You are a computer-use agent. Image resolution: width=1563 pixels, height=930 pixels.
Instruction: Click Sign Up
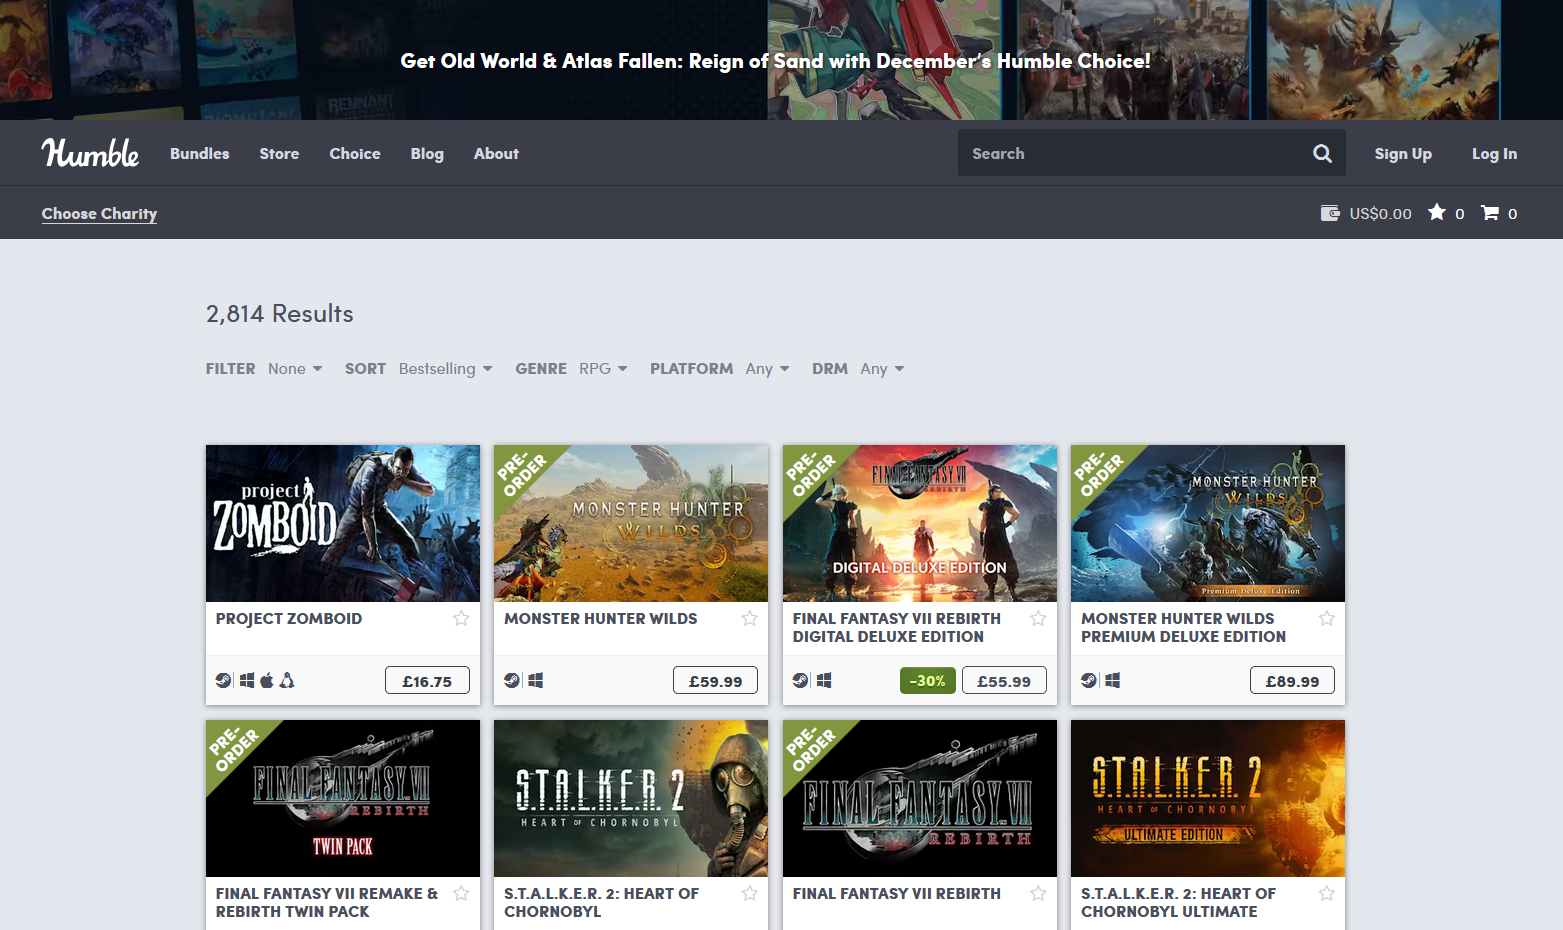pos(1403,153)
